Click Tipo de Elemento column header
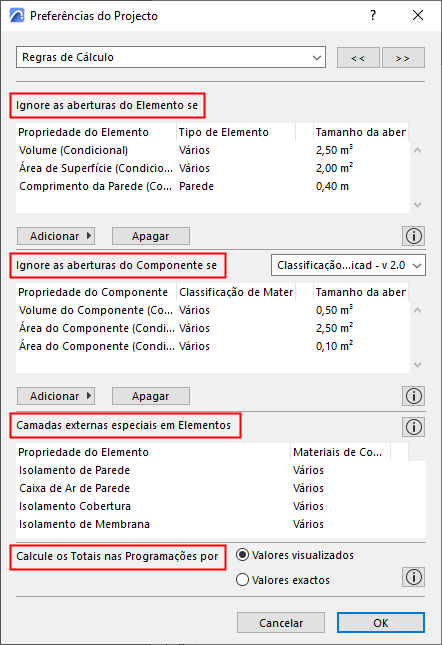 click(x=236, y=132)
